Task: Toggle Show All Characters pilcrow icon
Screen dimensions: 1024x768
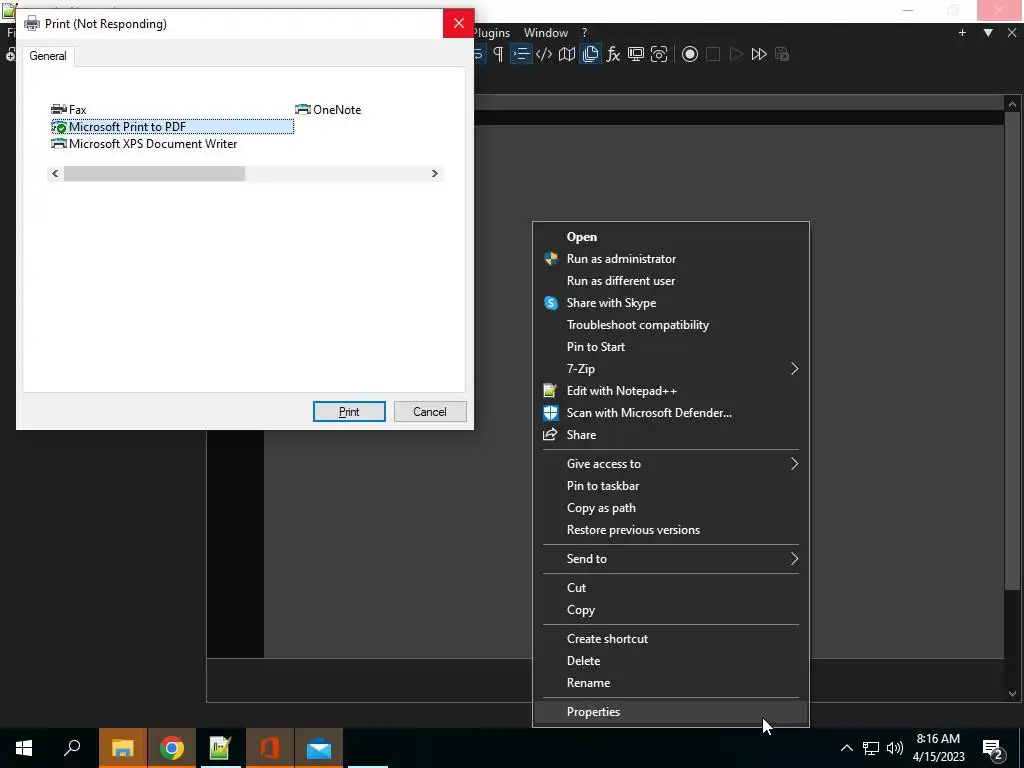Action: [x=498, y=54]
